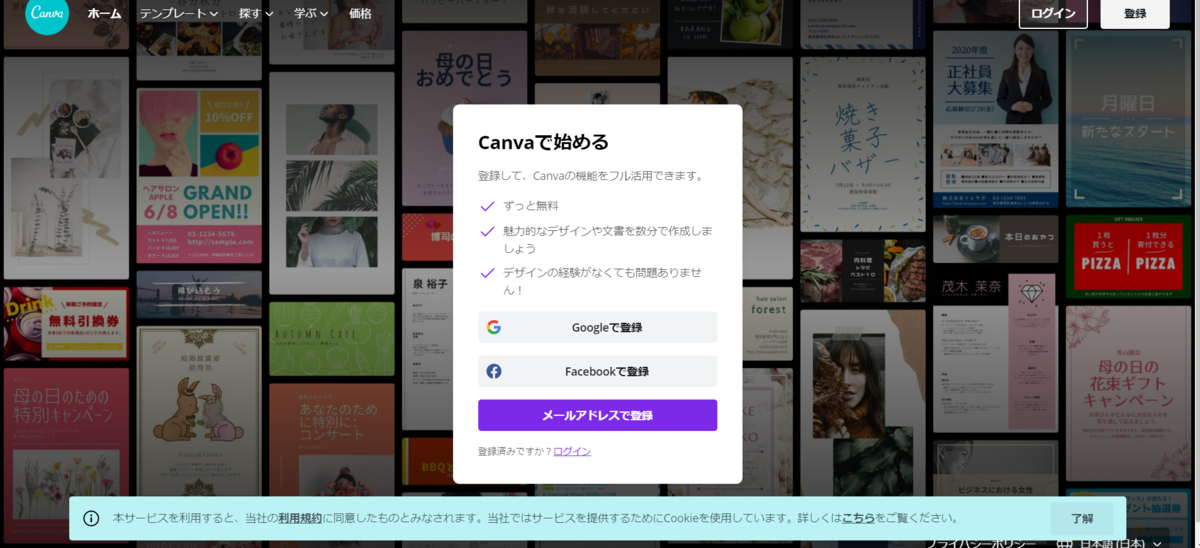Click the Canvaで始める heading text

(544, 142)
